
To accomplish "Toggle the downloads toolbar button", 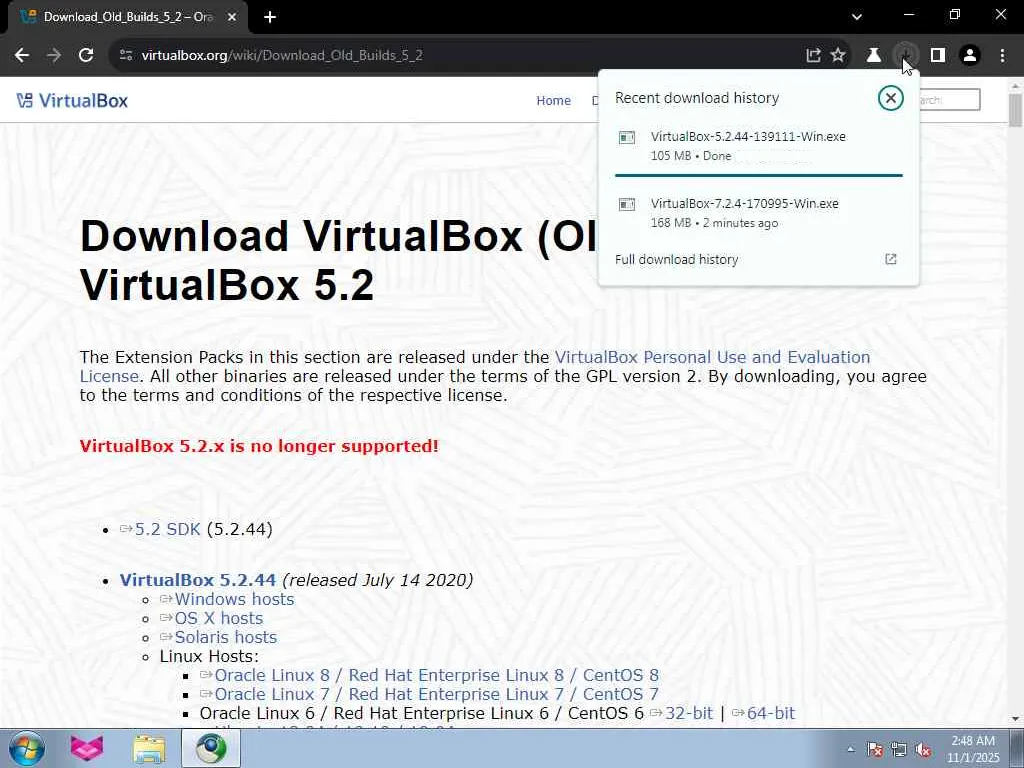I will 906,56.
